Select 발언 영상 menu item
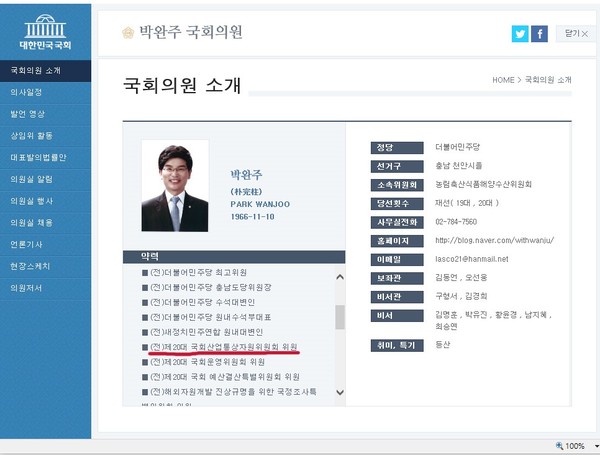Screen dimensions: 600x455 [x=27, y=114]
